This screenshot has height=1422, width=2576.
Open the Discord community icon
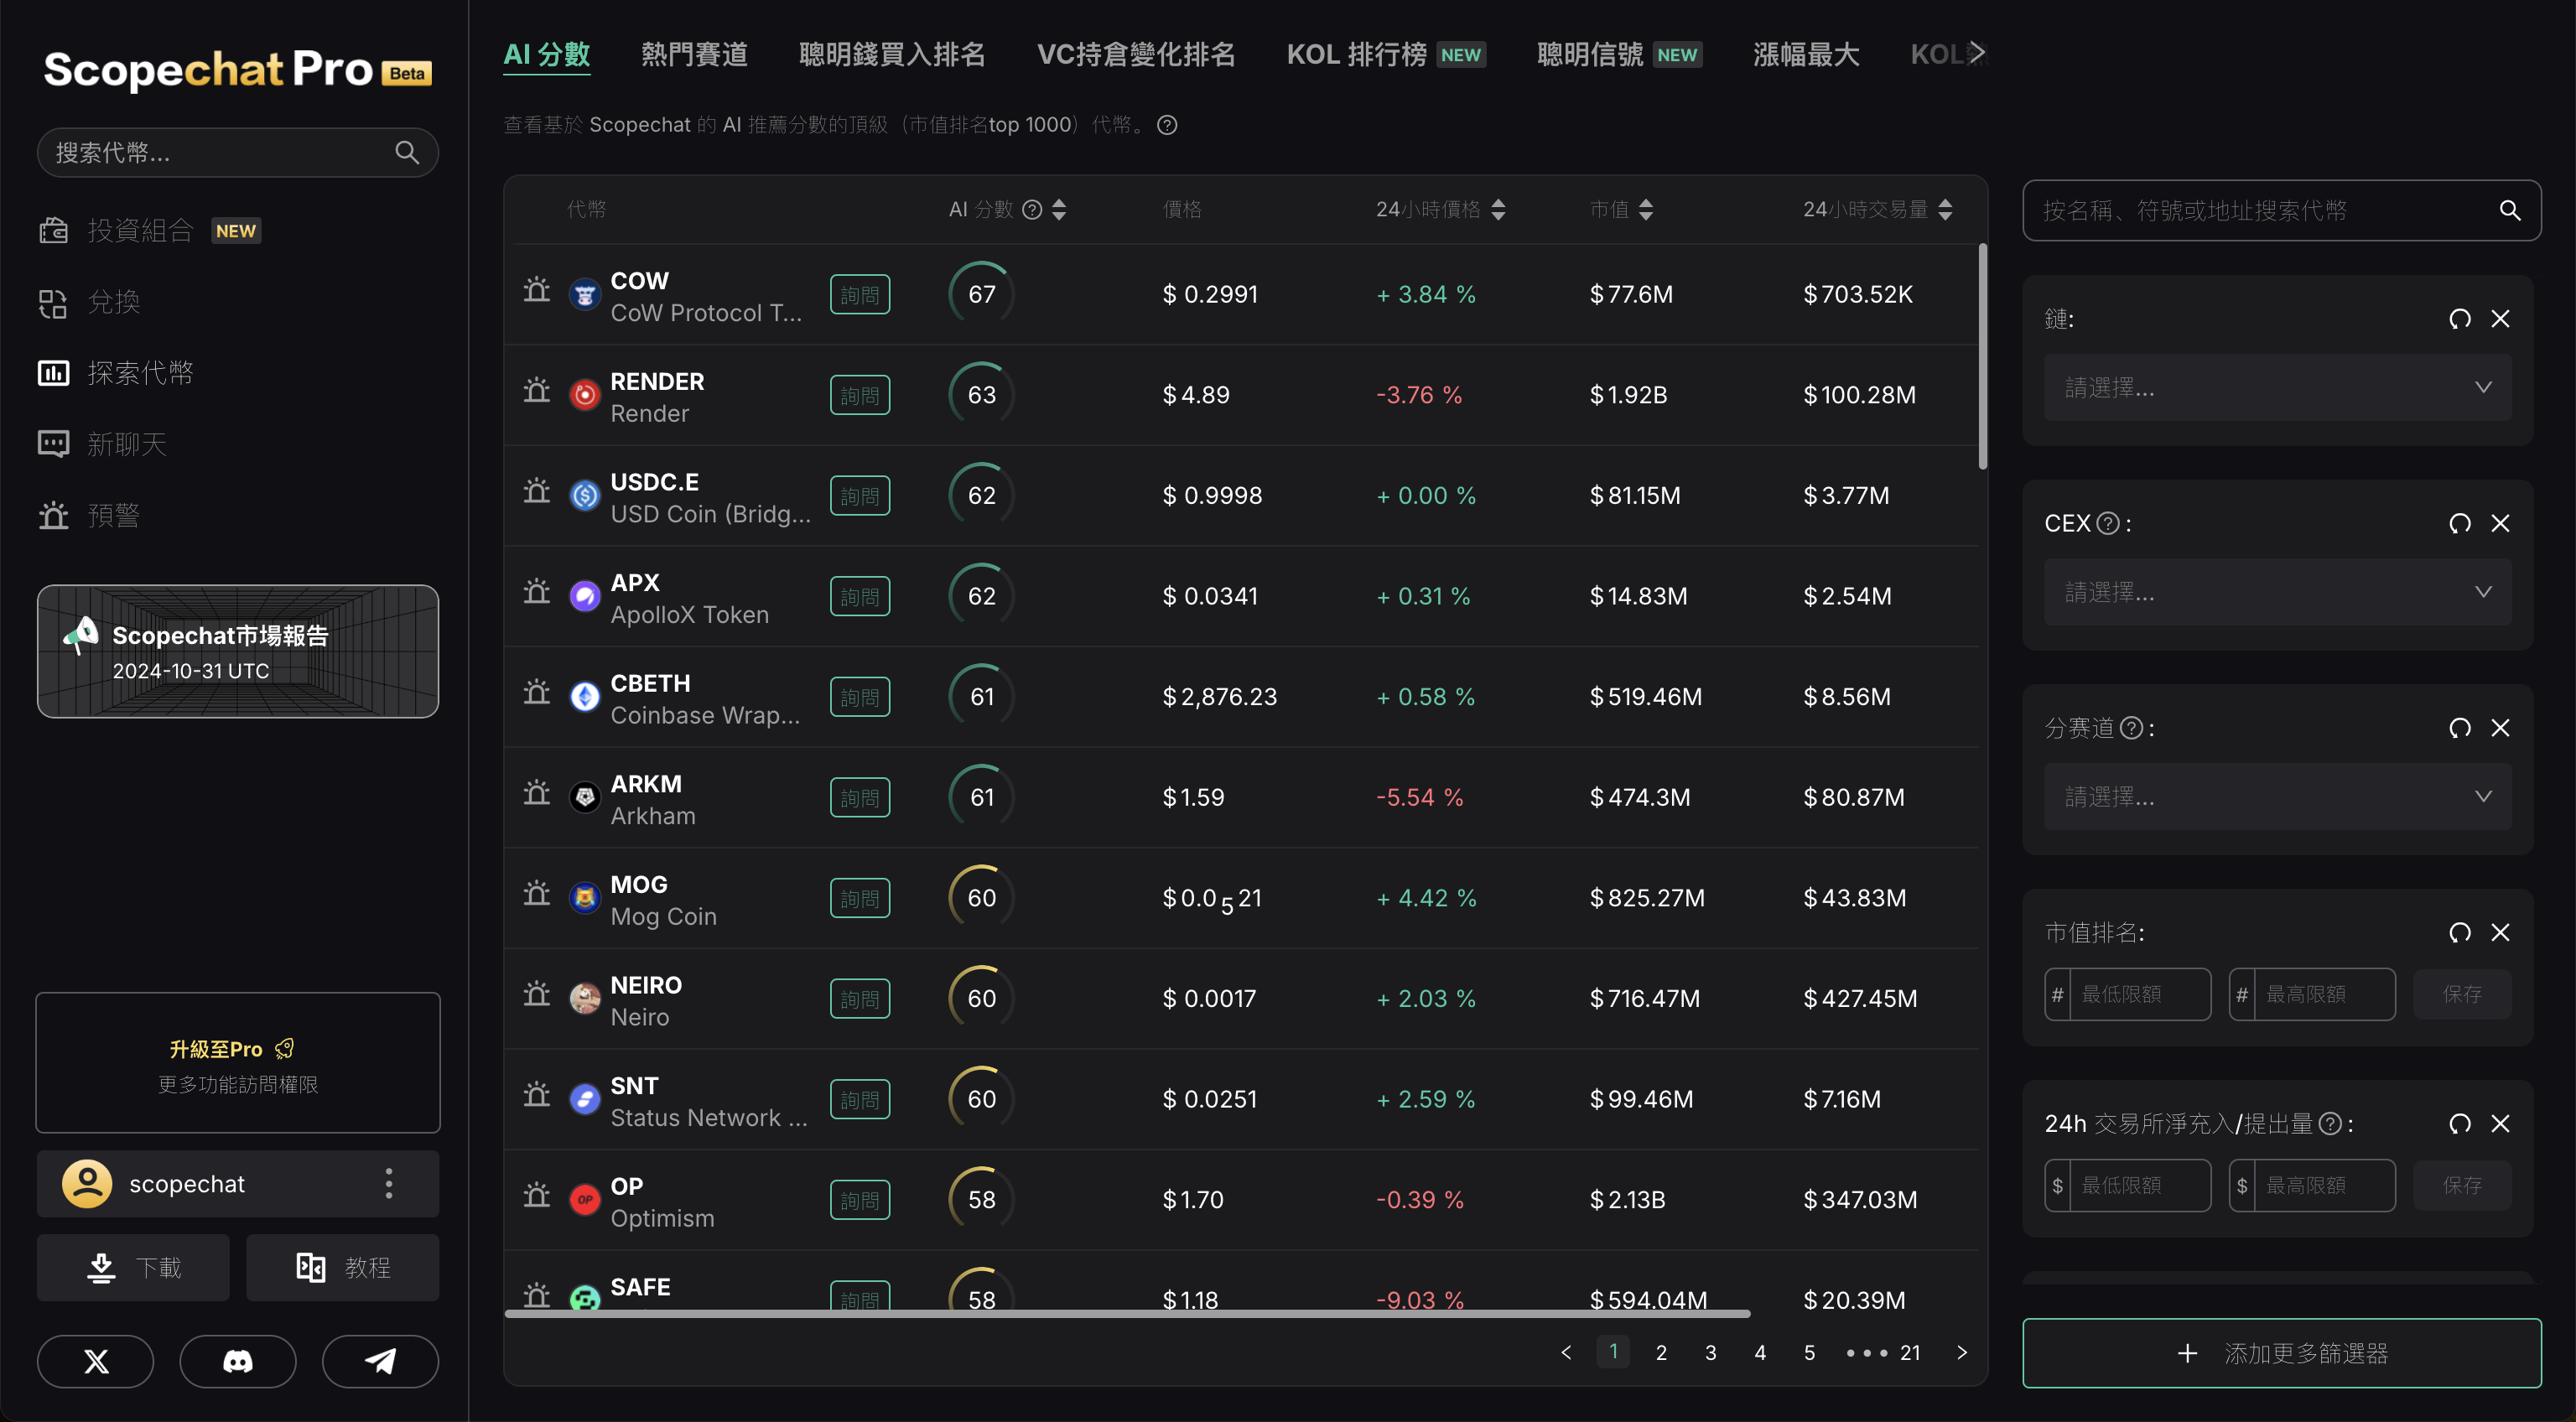point(238,1361)
